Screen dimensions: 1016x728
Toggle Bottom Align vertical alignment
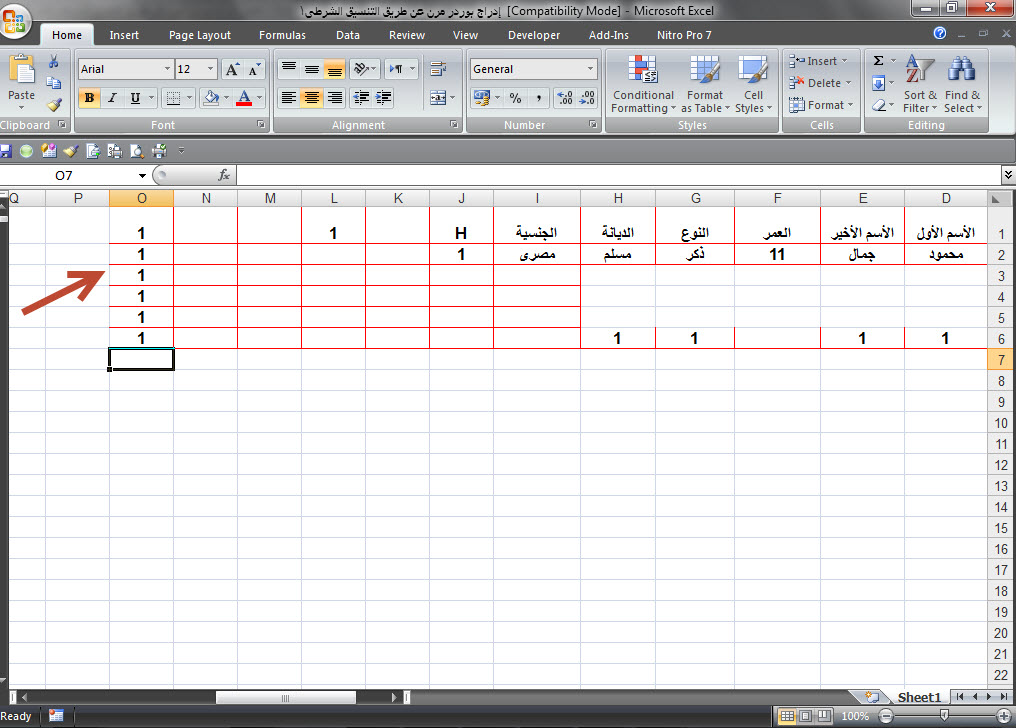[334, 69]
